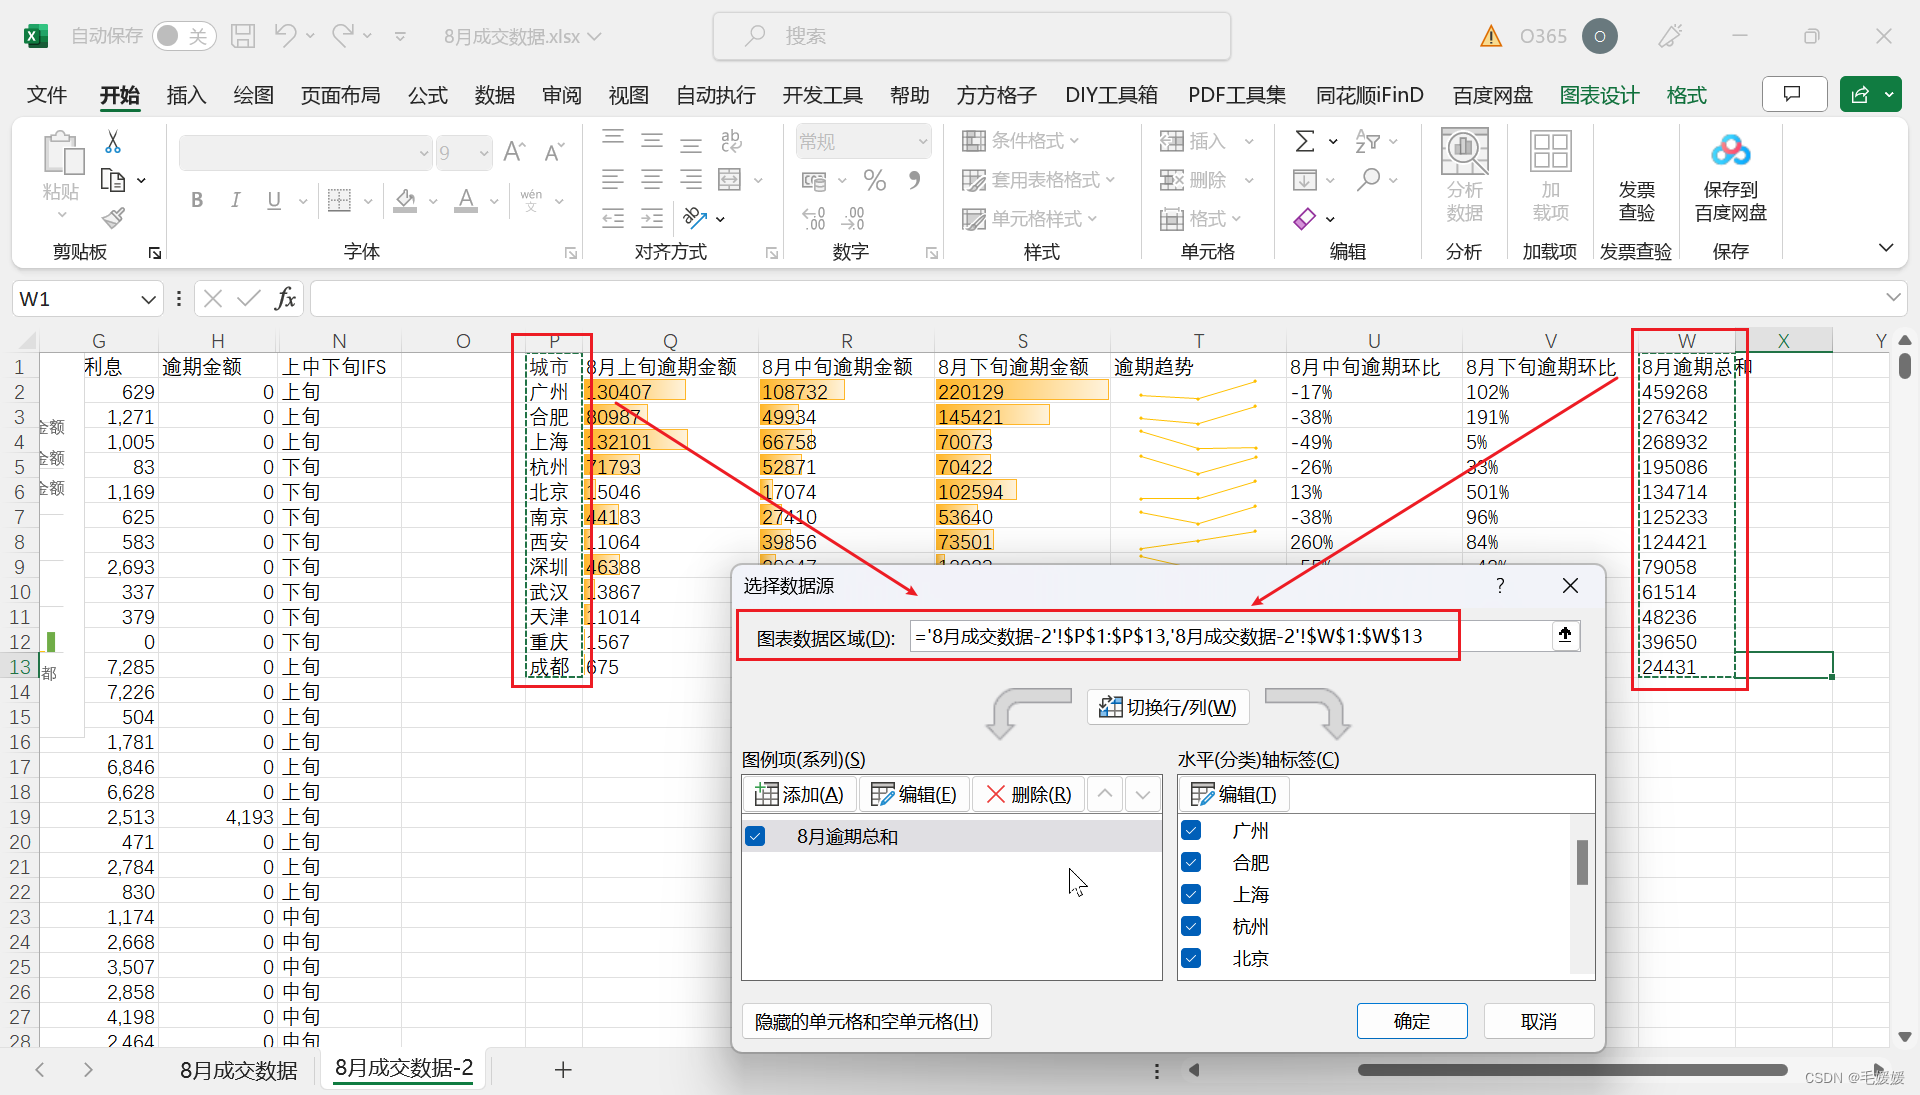Uncheck the 合肥 category checkbox
This screenshot has height=1095, width=1920.
[1191, 862]
